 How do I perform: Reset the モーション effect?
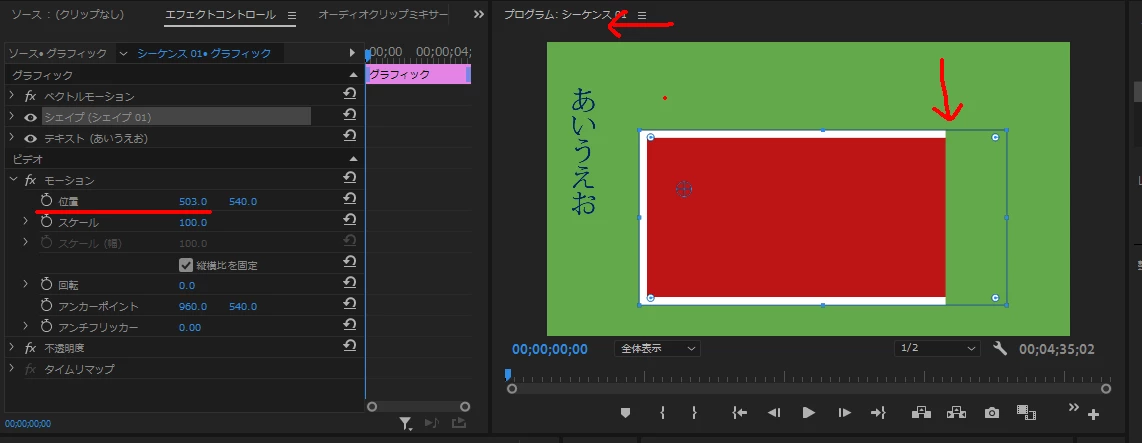[x=350, y=178]
